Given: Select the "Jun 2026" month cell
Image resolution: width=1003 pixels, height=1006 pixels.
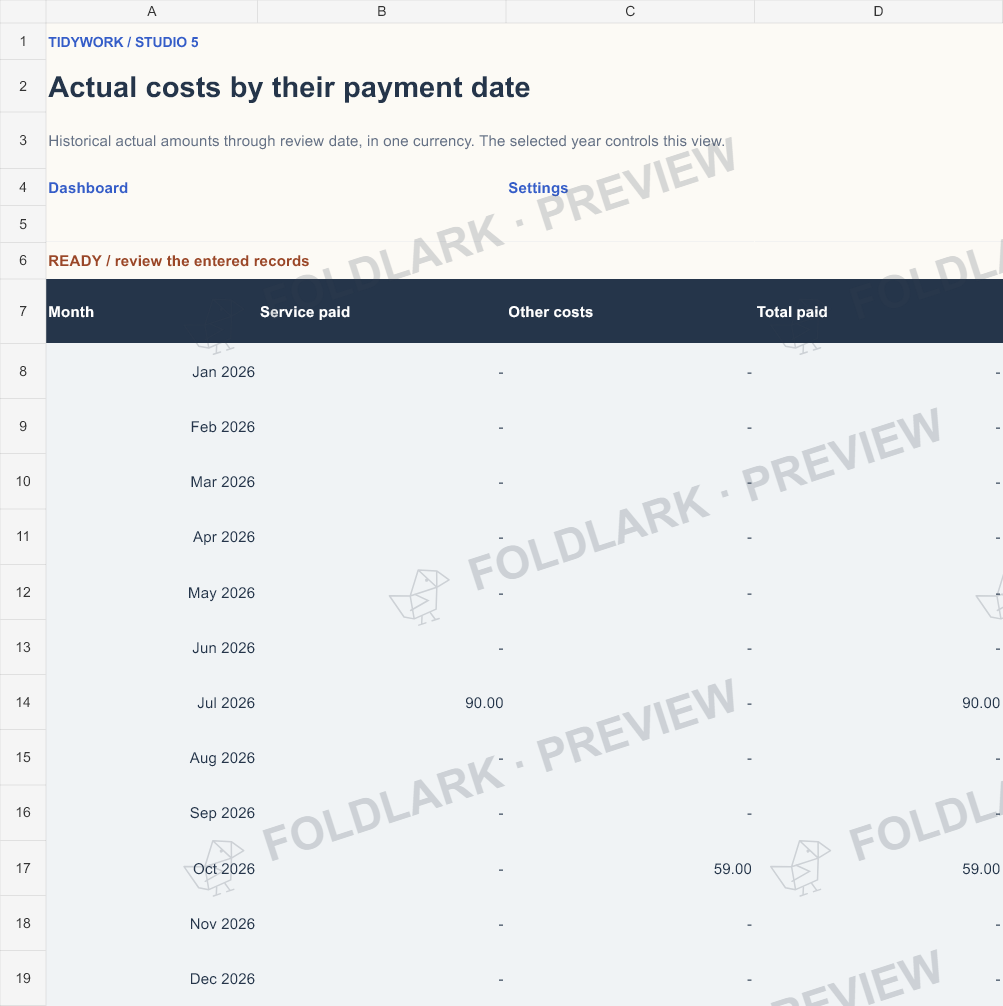Looking at the screenshot, I should [x=151, y=647].
